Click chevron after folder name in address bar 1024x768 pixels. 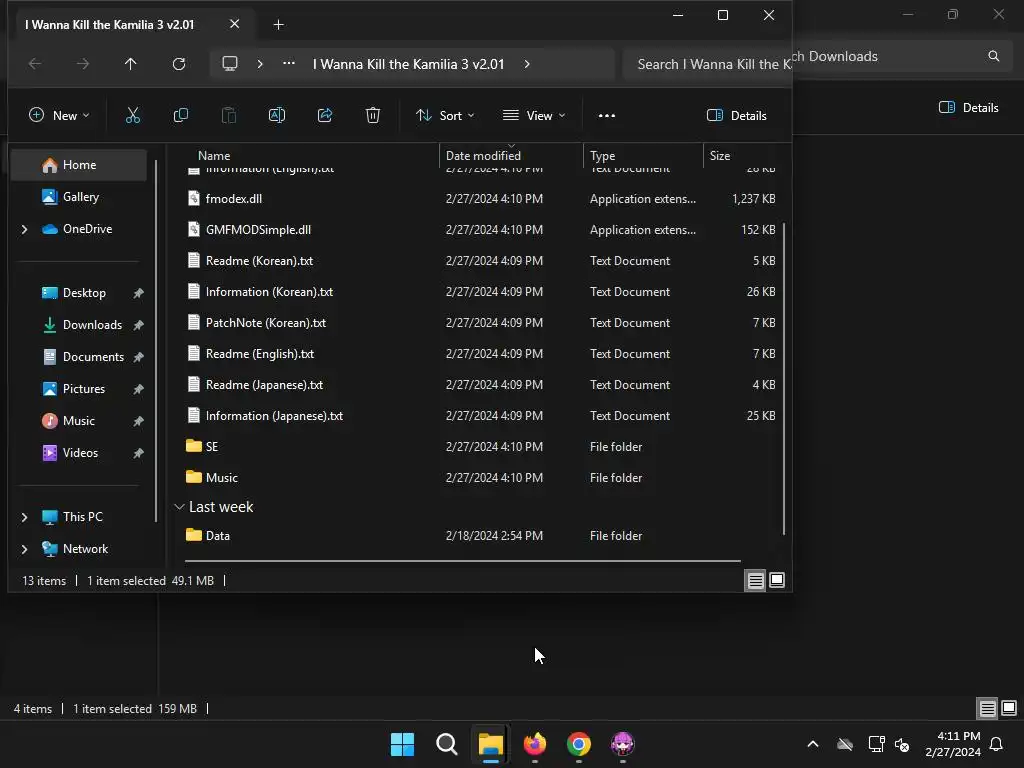tap(527, 64)
